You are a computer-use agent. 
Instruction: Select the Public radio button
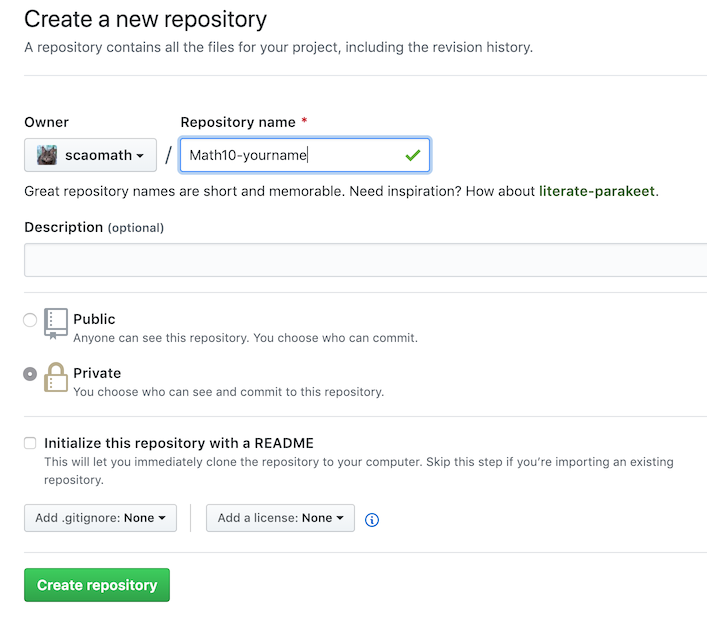[30, 320]
